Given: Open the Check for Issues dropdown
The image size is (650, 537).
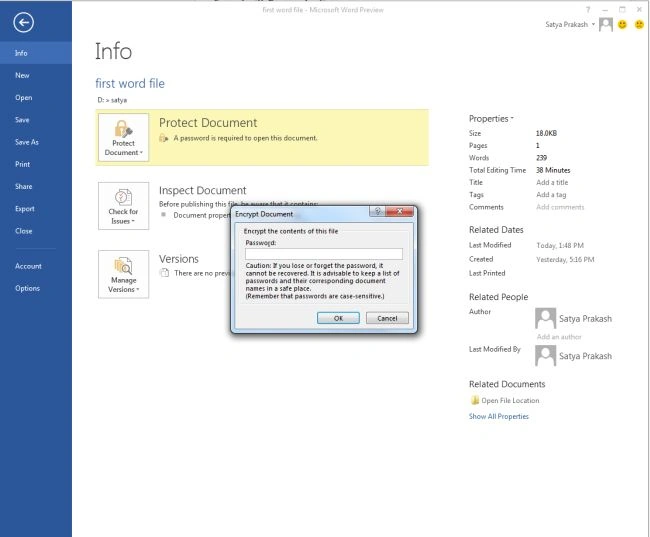Looking at the screenshot, I should coord(124,206).
